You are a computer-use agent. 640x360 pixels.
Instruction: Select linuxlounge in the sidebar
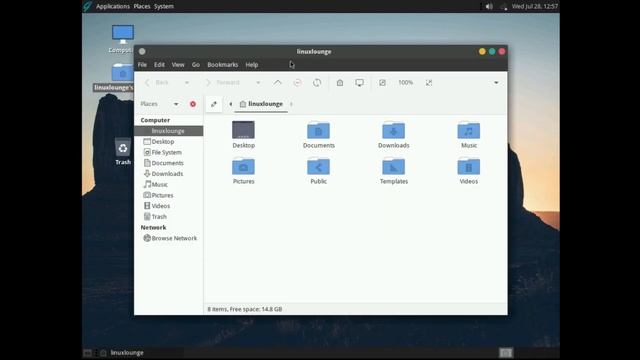pyautogui.click(x=169, y=131)
